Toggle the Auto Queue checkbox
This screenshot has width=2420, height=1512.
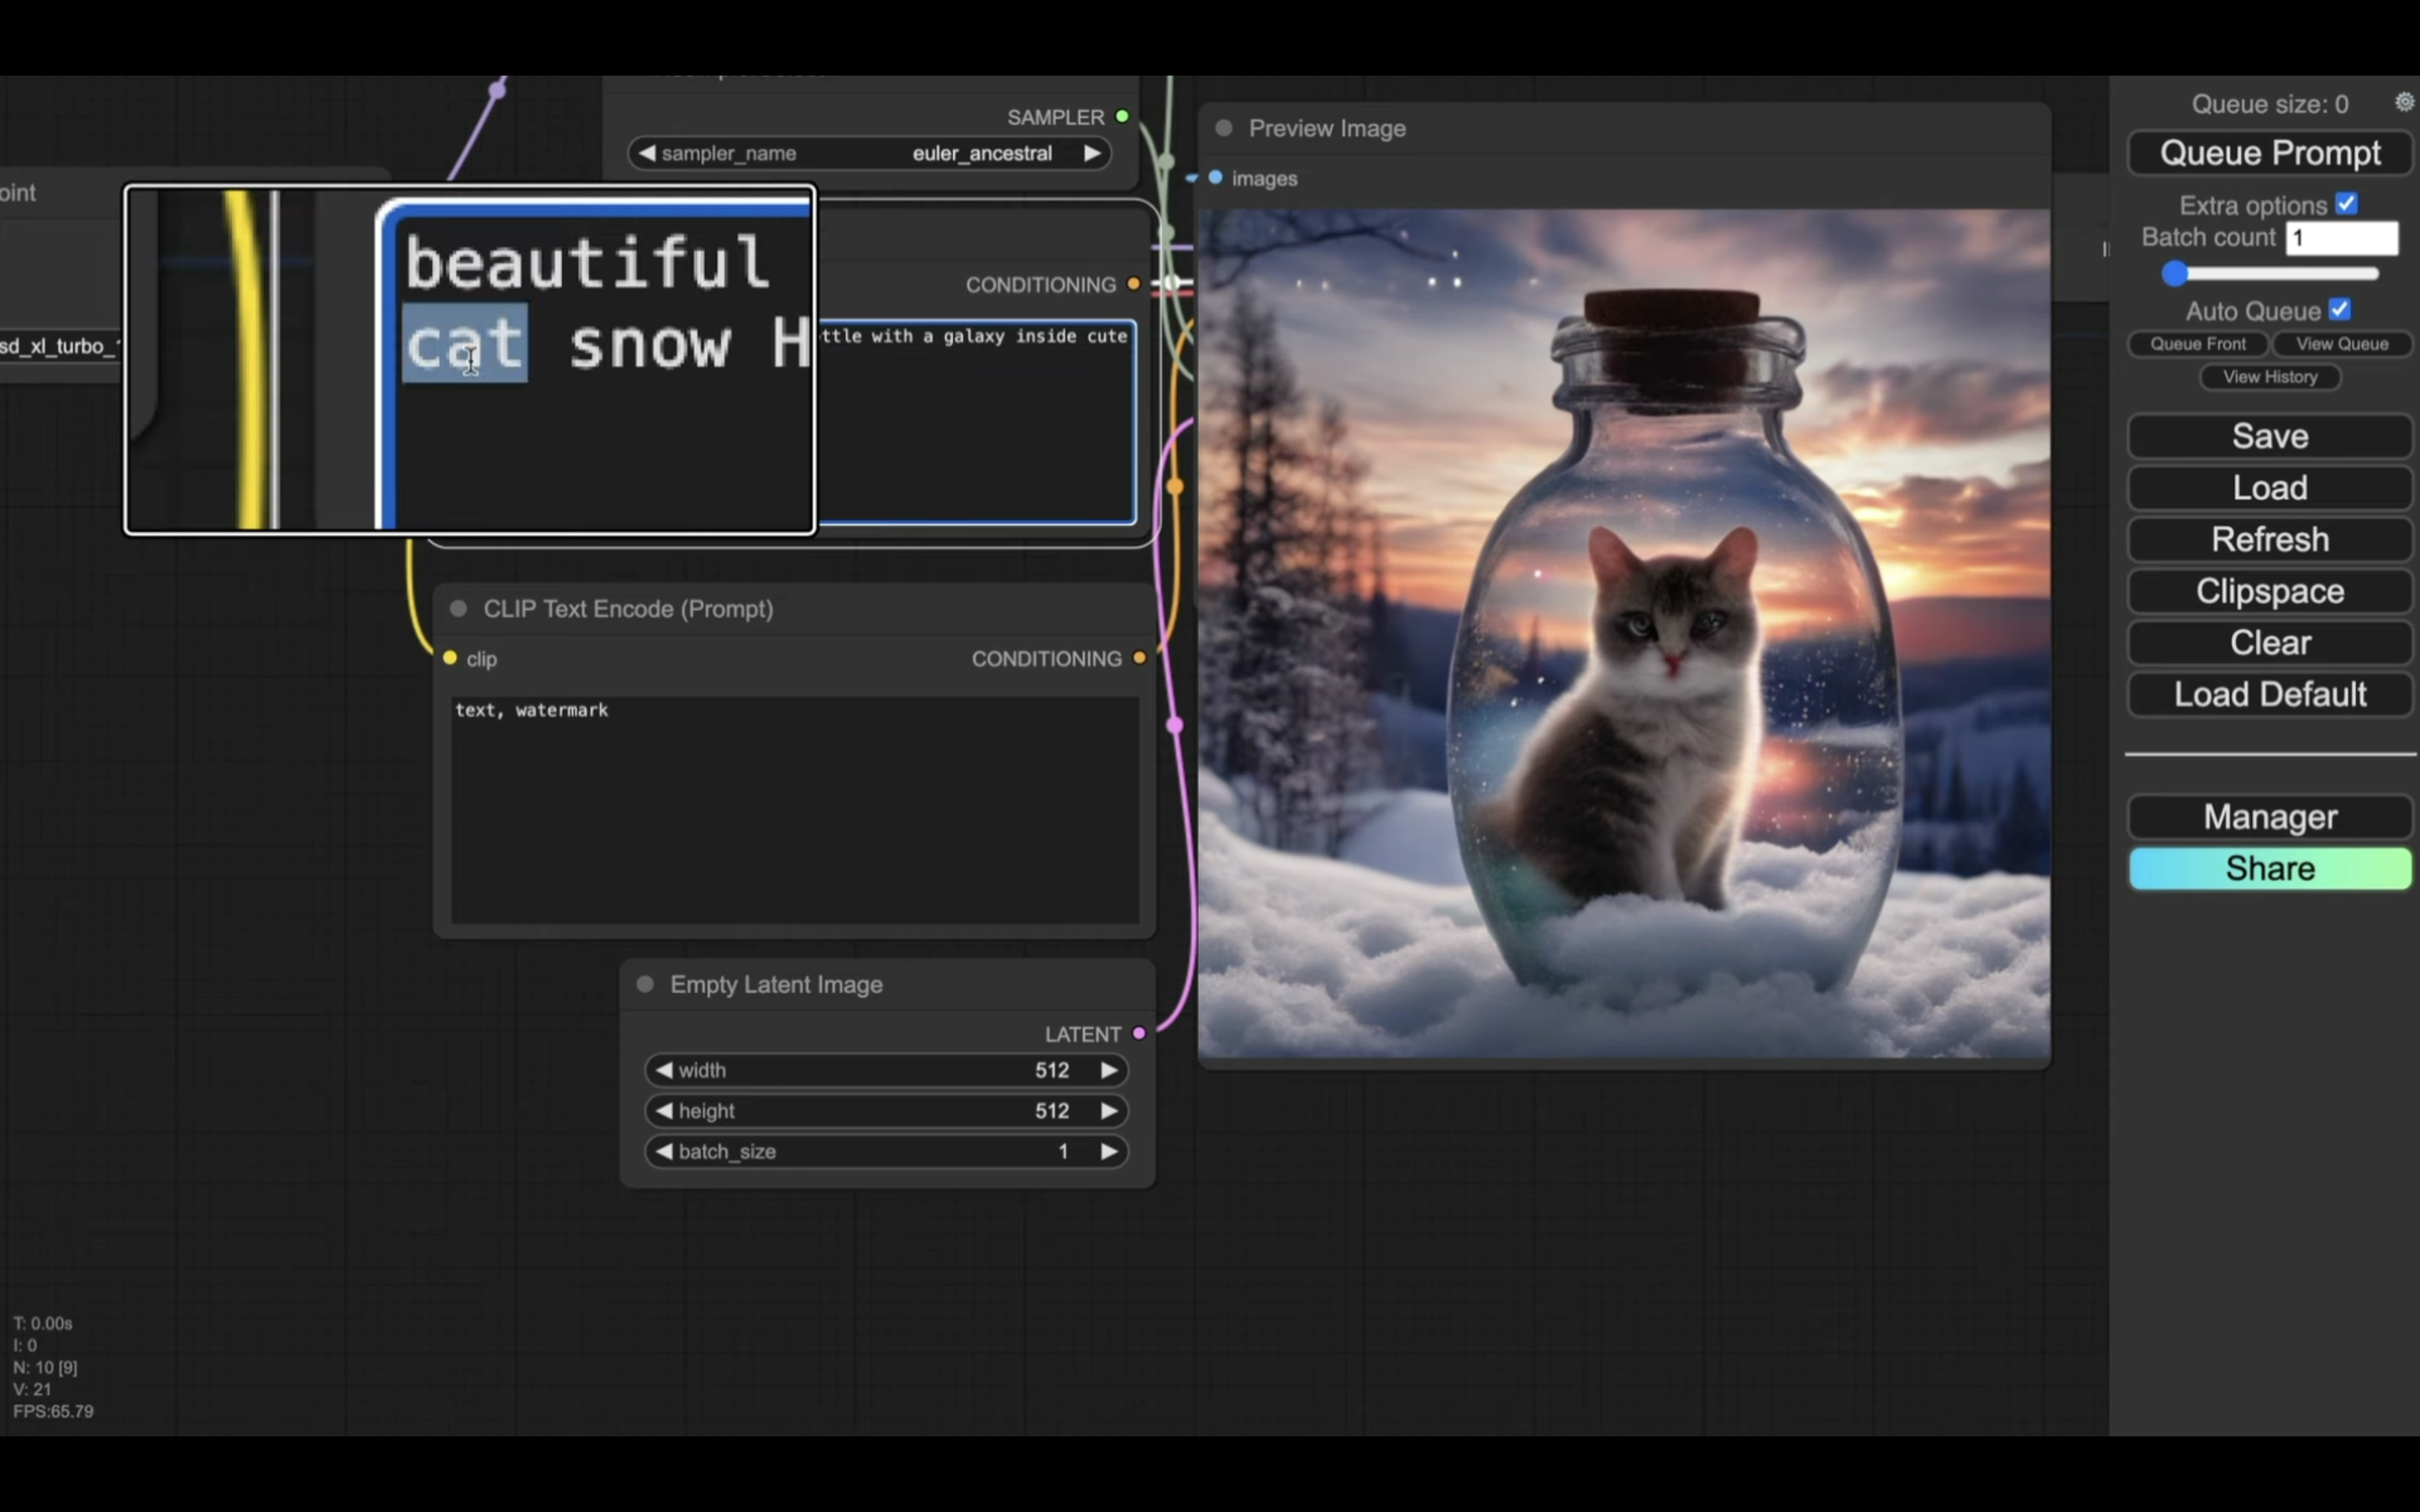pyautogui.click(x=2340, y=310)
